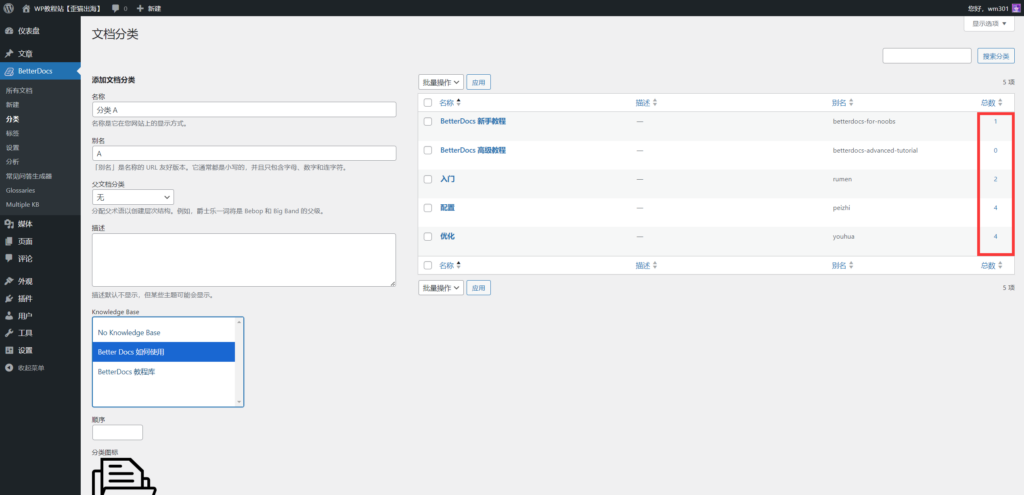
Task: Open the 设置 settings sidebar icon
Action: point(9,350)
